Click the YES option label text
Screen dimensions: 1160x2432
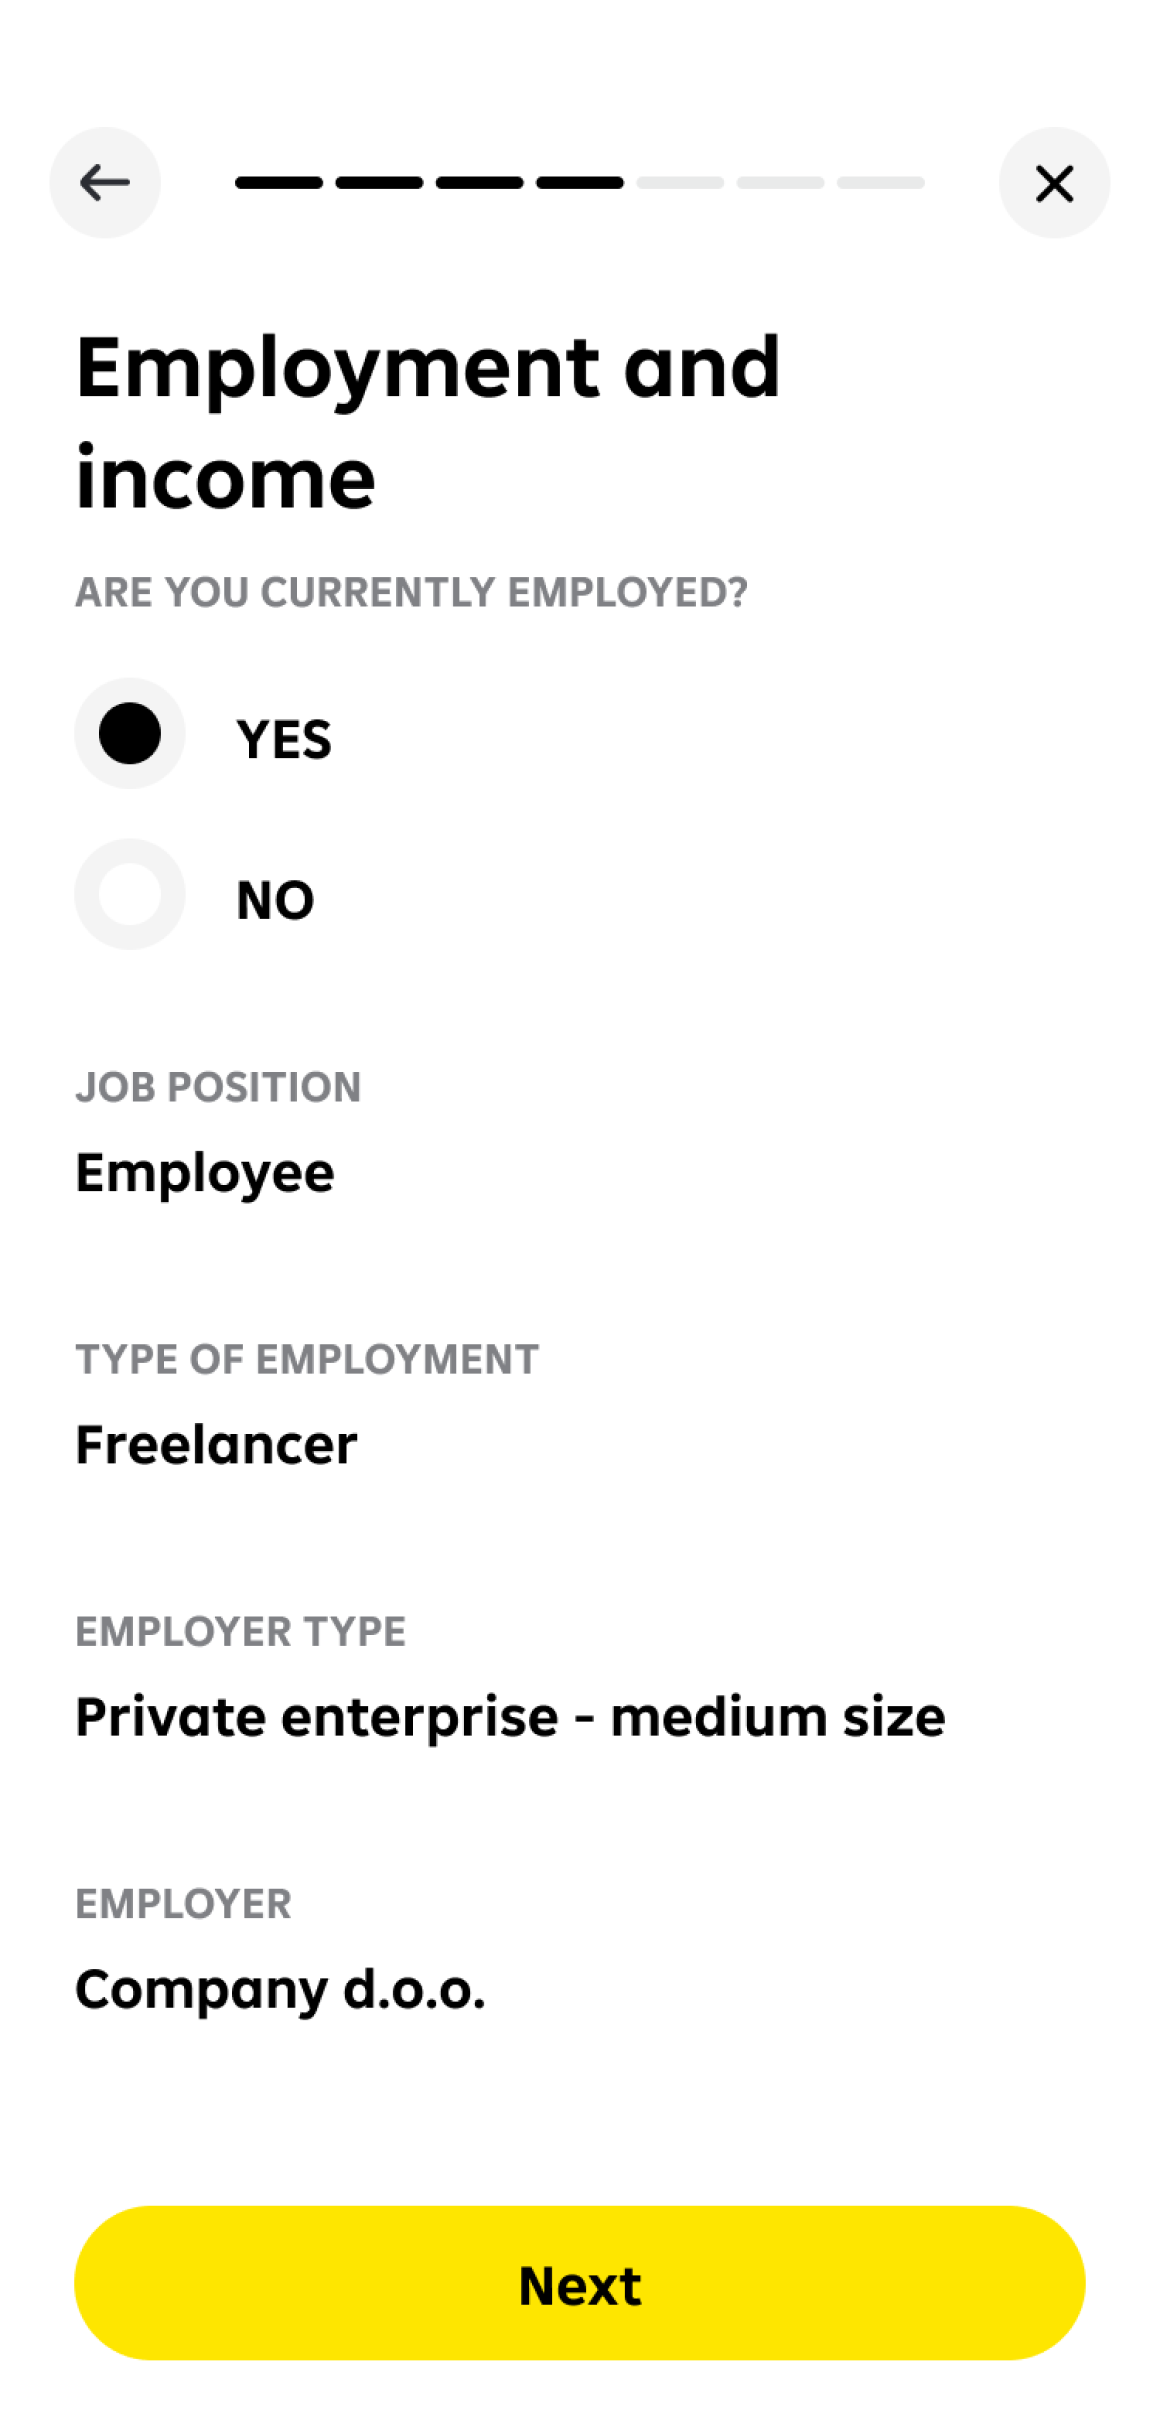pyautogui.click(x=284, y=740)
